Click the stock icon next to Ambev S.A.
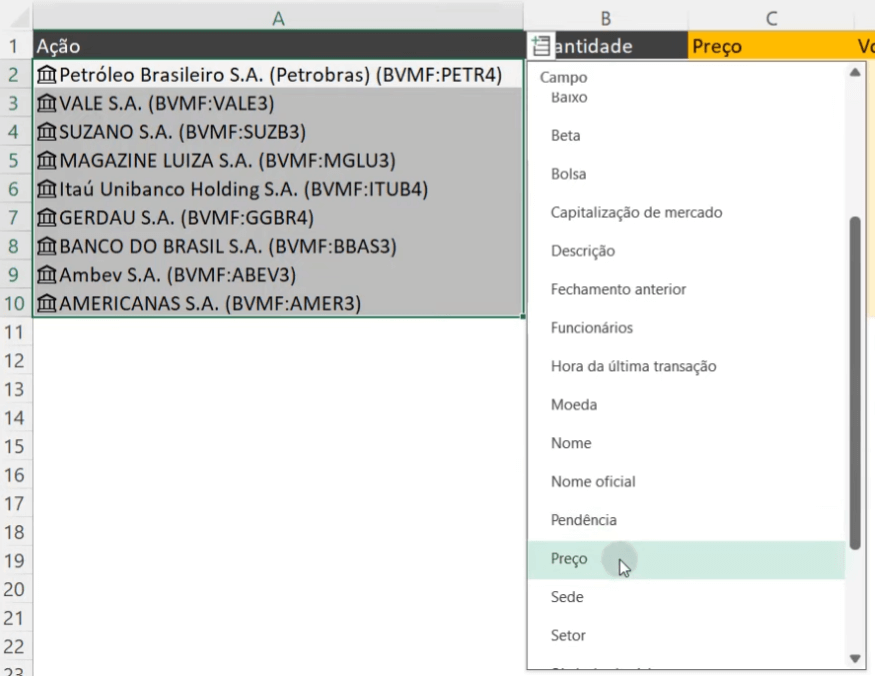 47,275
